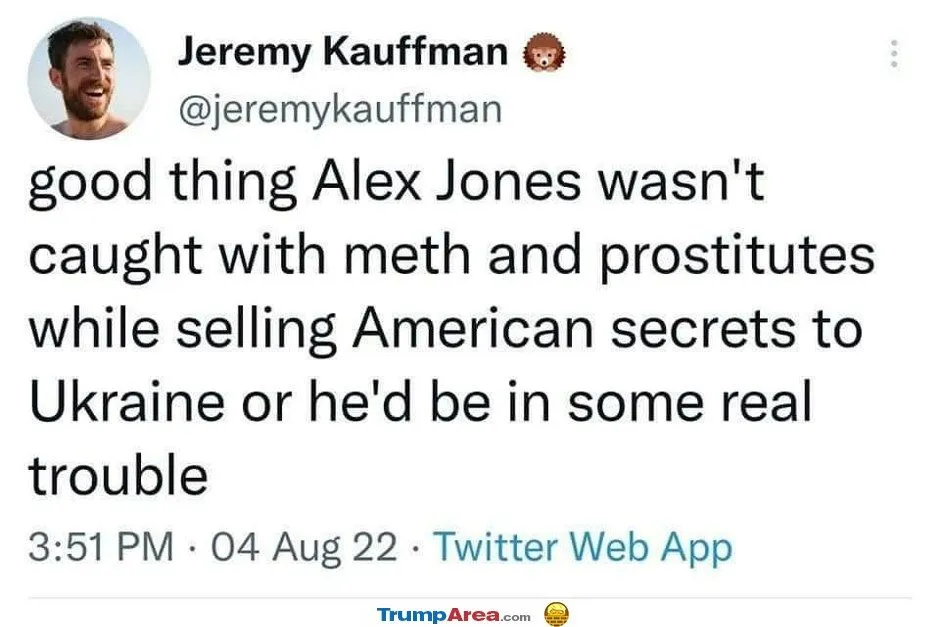This screenshot has height=627, width=940.
Task: Click the @jeremykauffman handle
Action: click(338, 108)
